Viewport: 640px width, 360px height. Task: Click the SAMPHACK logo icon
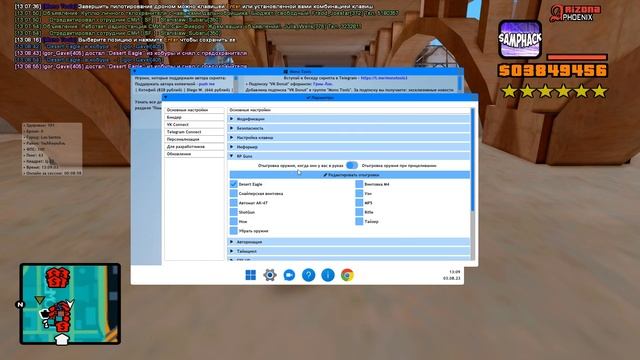pyautogui.click(x=520, y=40)
